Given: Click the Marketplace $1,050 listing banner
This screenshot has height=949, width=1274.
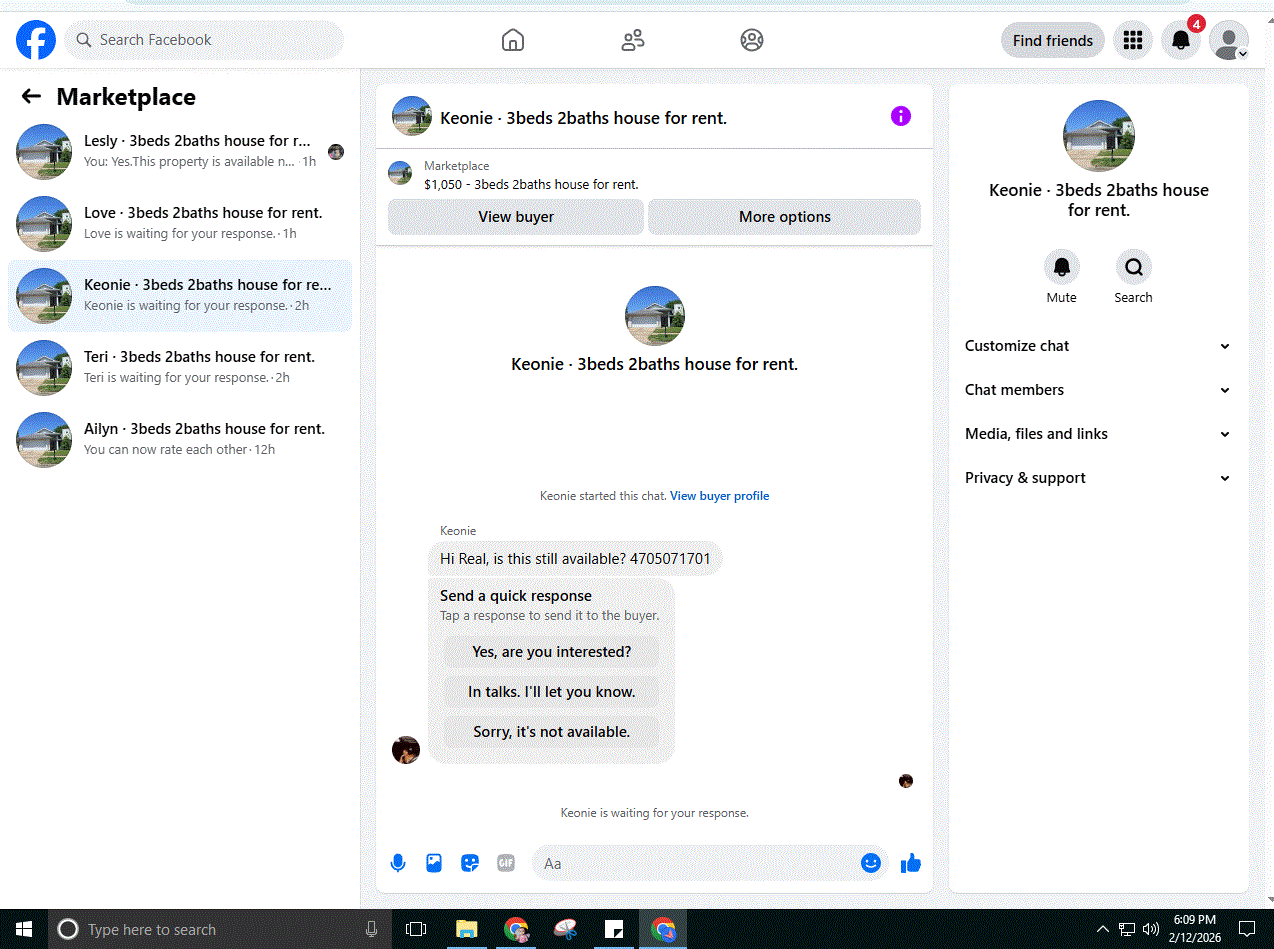Looking at the screenshot, I should (654, 175).
